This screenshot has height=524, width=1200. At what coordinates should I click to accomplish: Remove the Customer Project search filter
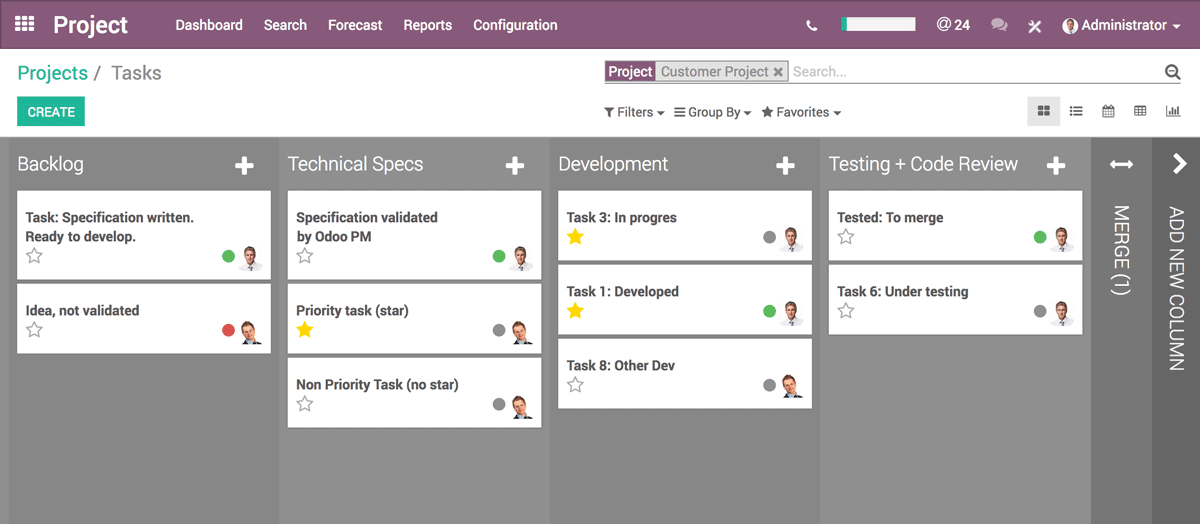[778, 72]
